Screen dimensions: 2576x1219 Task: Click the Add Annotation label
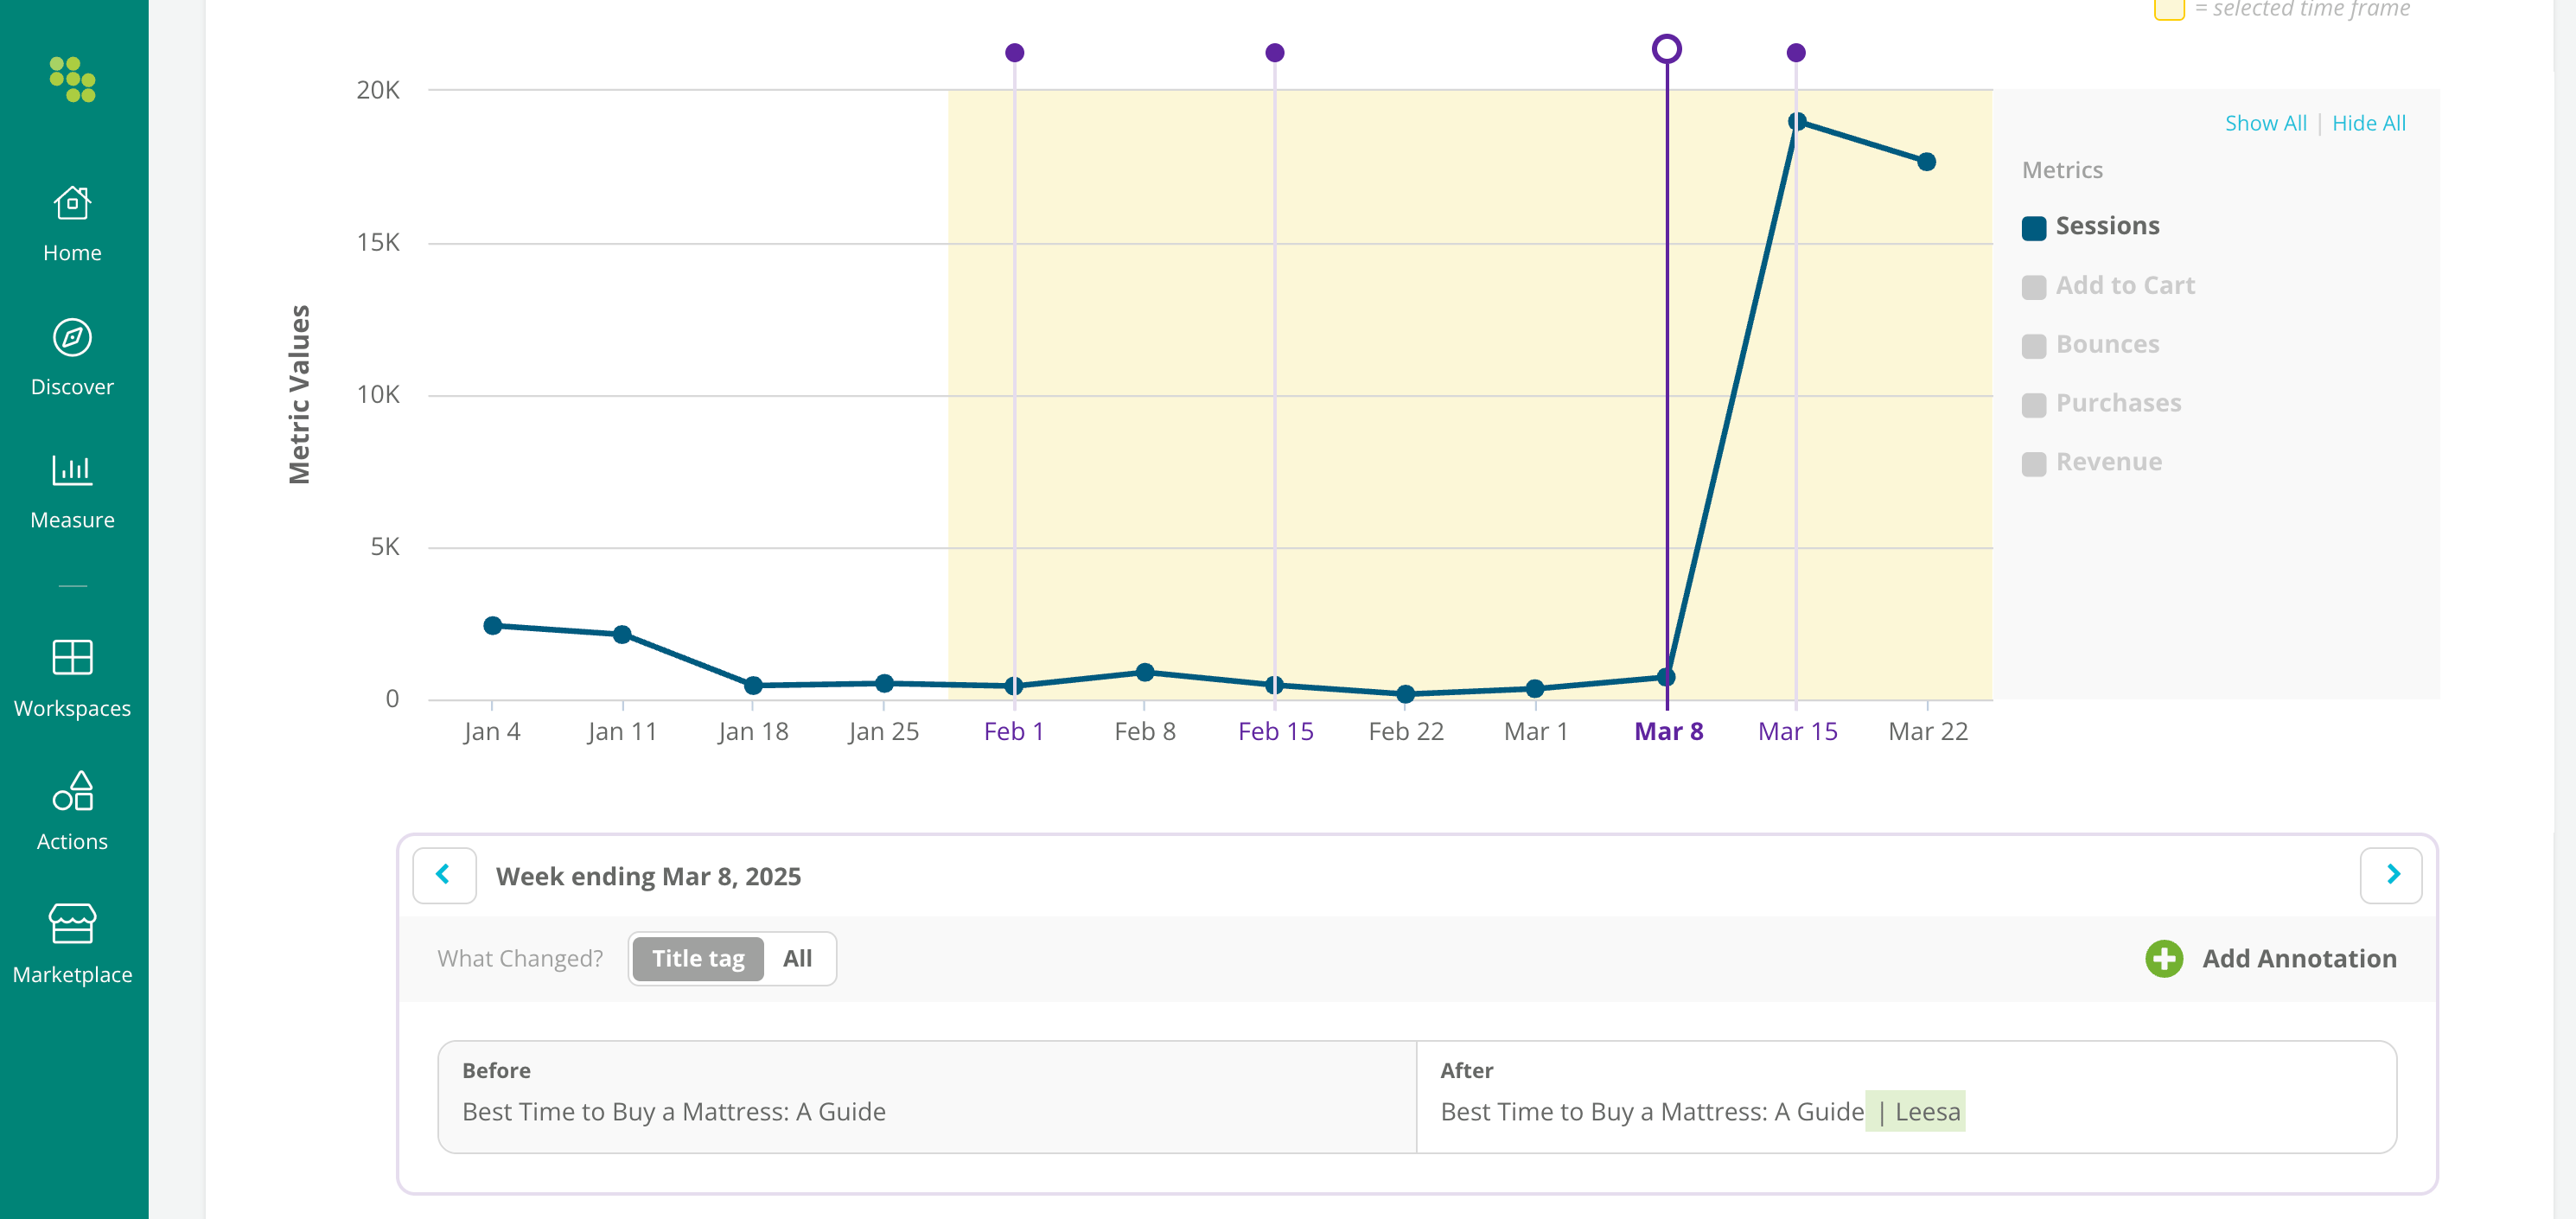2299,959
